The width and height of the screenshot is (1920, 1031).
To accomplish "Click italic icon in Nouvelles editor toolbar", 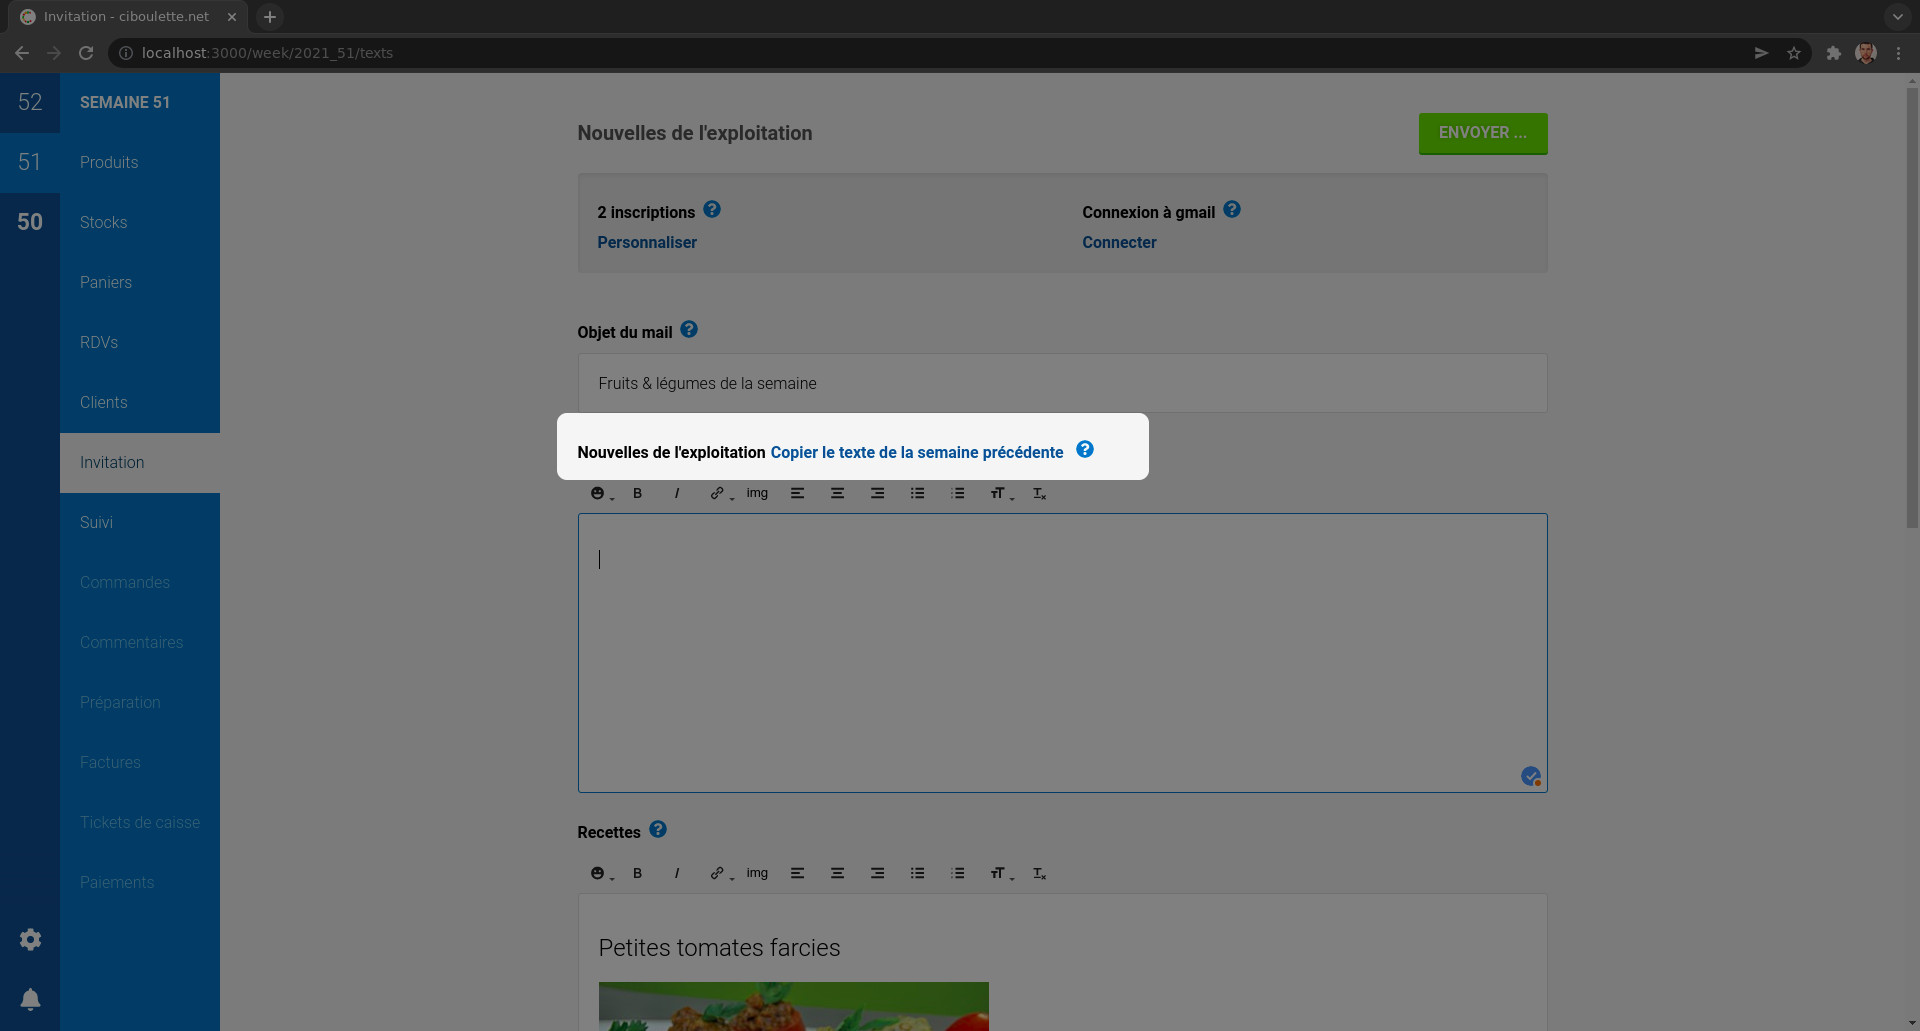I will coord(677,494).
